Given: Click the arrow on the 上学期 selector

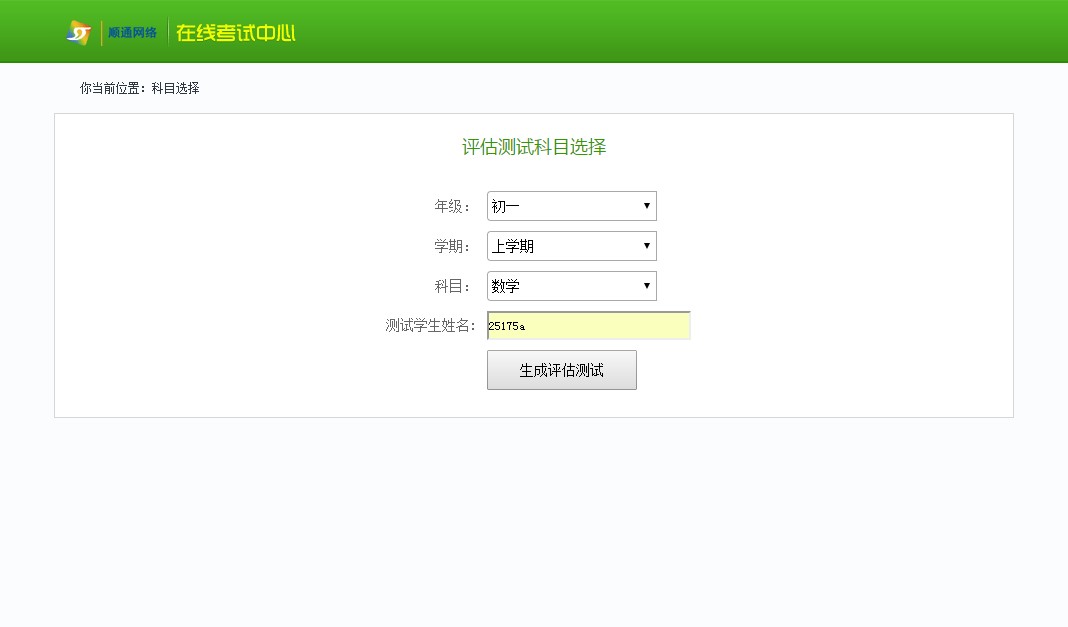Looking at the screenshot, I should click(648, 246).
